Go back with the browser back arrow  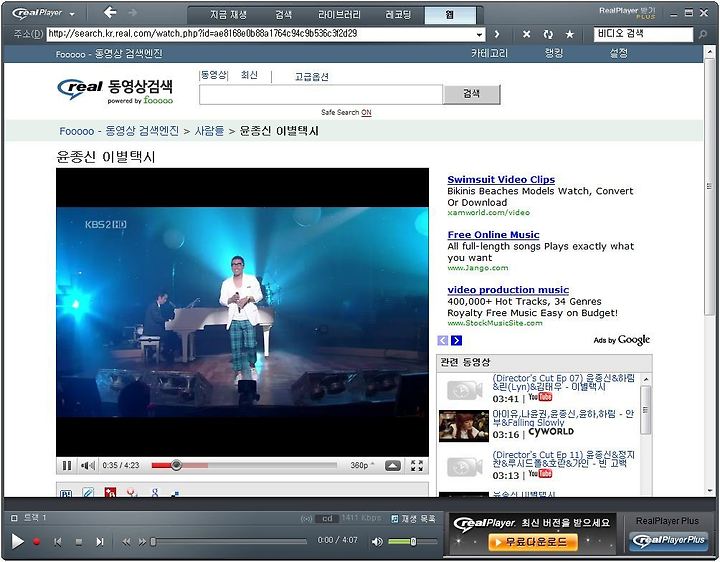[x=110, y=12]
